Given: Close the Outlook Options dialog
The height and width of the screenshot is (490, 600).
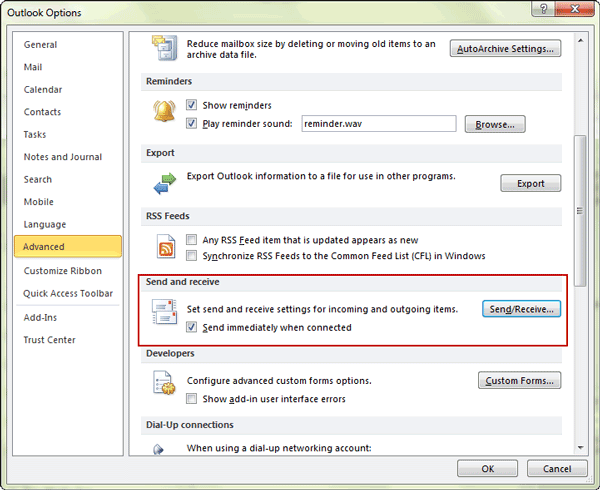Looking at the screenshot, I should tap(574, 8).
